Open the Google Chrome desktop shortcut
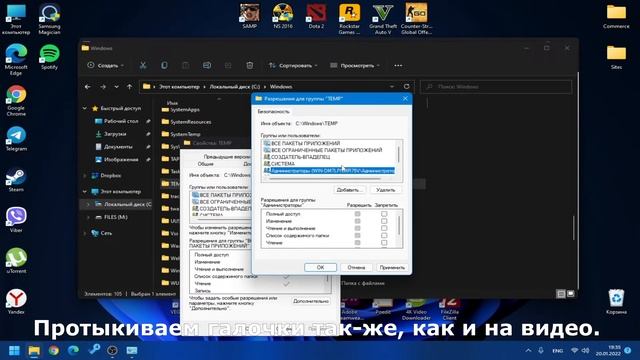 pyautogui.click(x=16, y=100)
